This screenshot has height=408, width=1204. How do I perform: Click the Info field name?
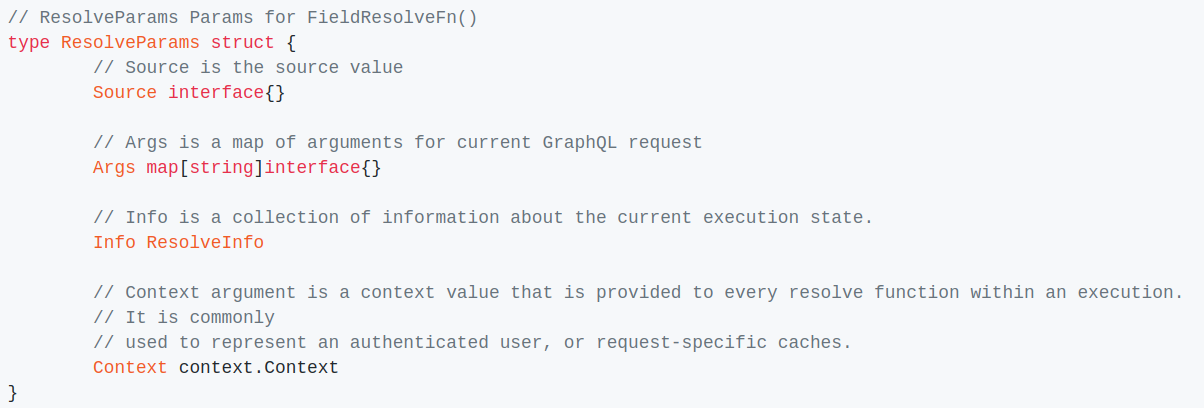click(114, 242)
